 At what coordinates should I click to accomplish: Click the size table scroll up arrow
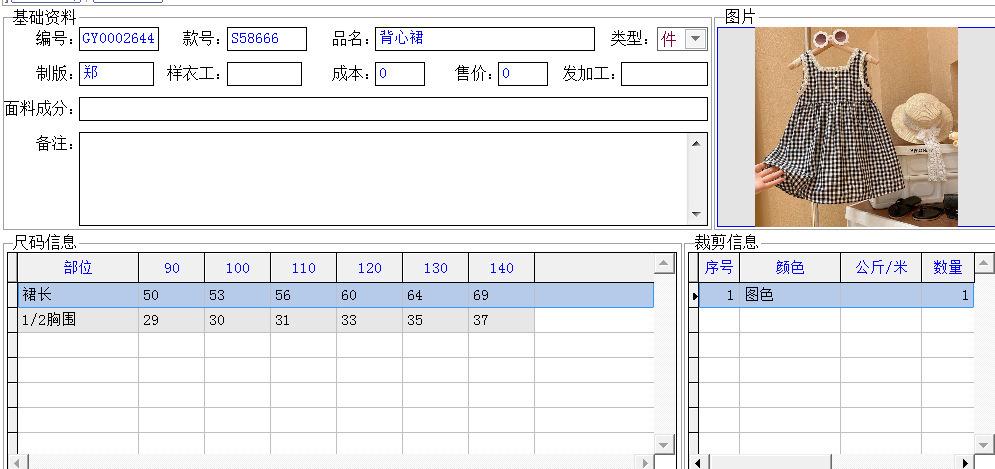(664, 263)
